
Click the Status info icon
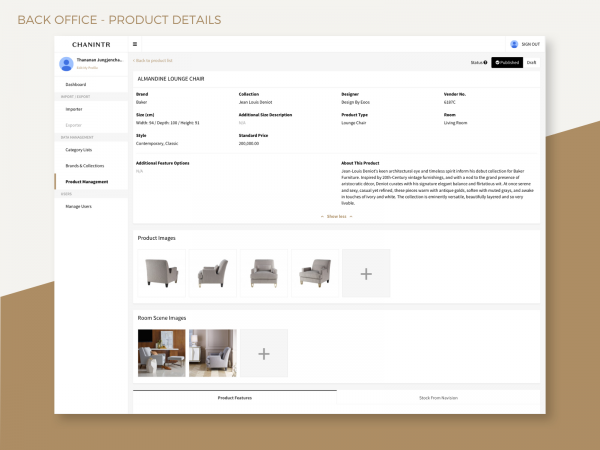click(487, 62)
